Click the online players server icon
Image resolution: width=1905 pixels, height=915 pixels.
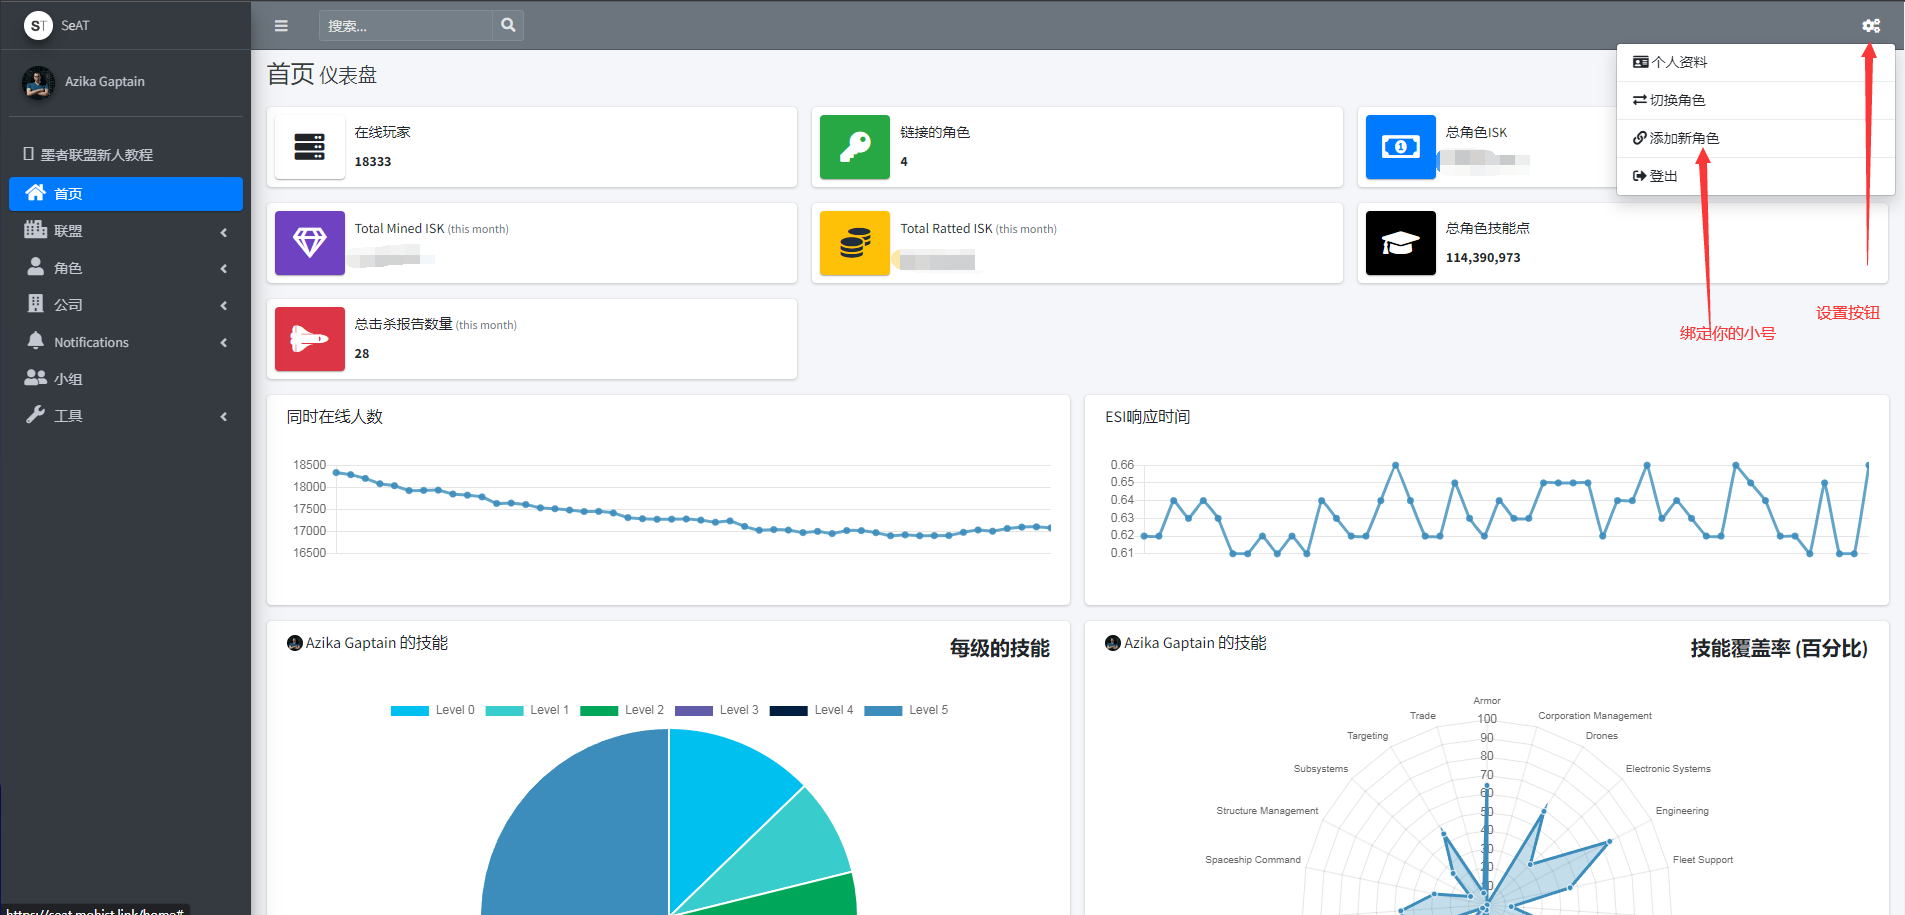310,147
